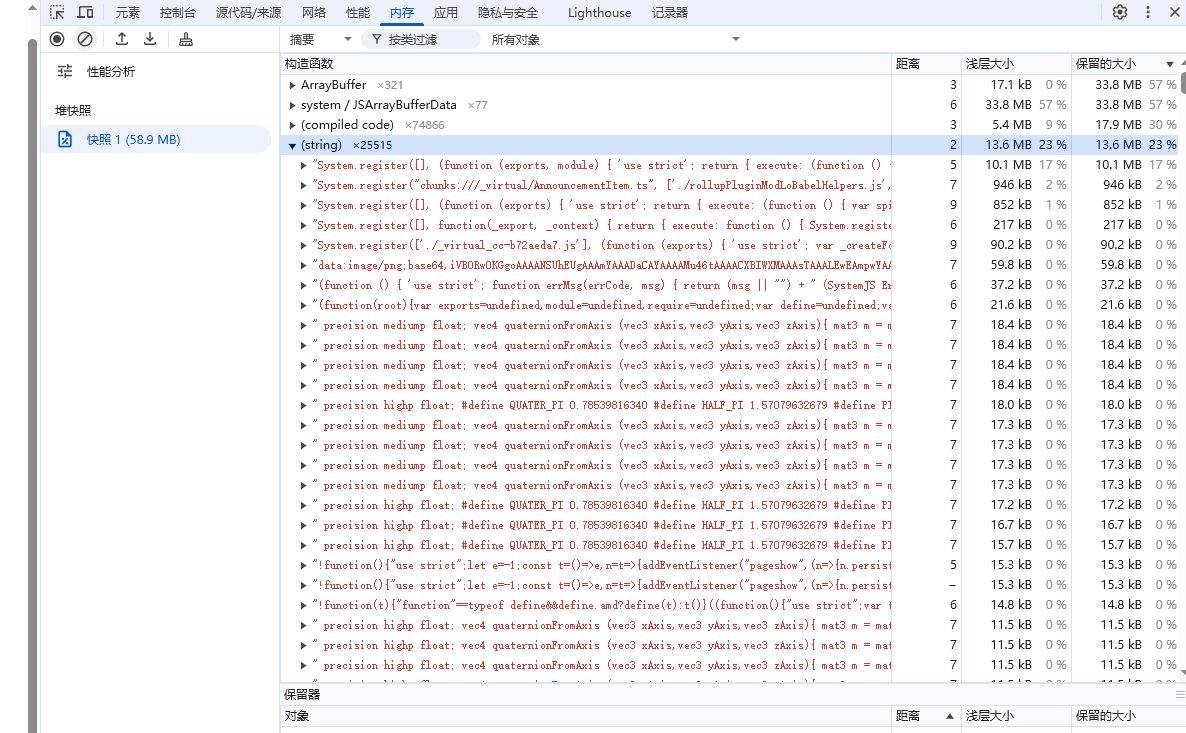Select 快照 1 (58.9 MB) snapshot

[x=156, y=139]
